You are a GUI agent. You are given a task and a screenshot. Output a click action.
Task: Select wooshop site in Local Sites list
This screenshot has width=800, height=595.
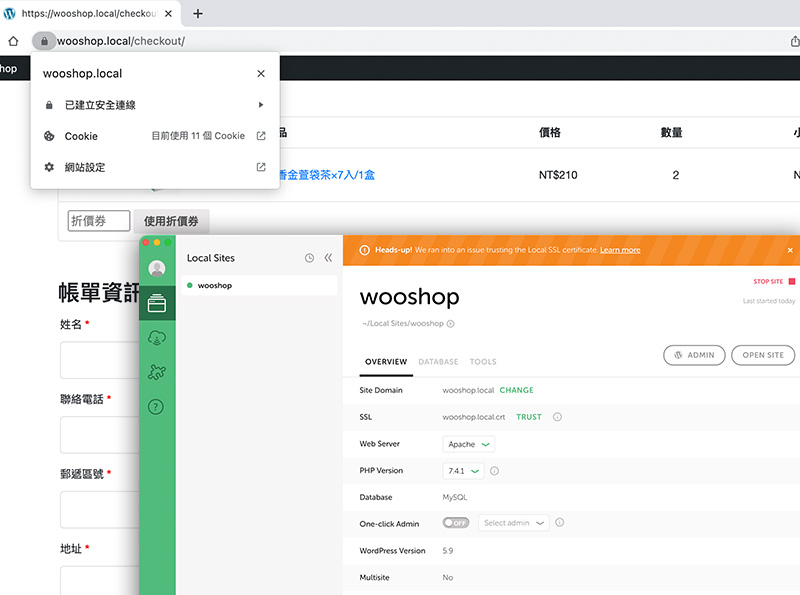(259, 285)
